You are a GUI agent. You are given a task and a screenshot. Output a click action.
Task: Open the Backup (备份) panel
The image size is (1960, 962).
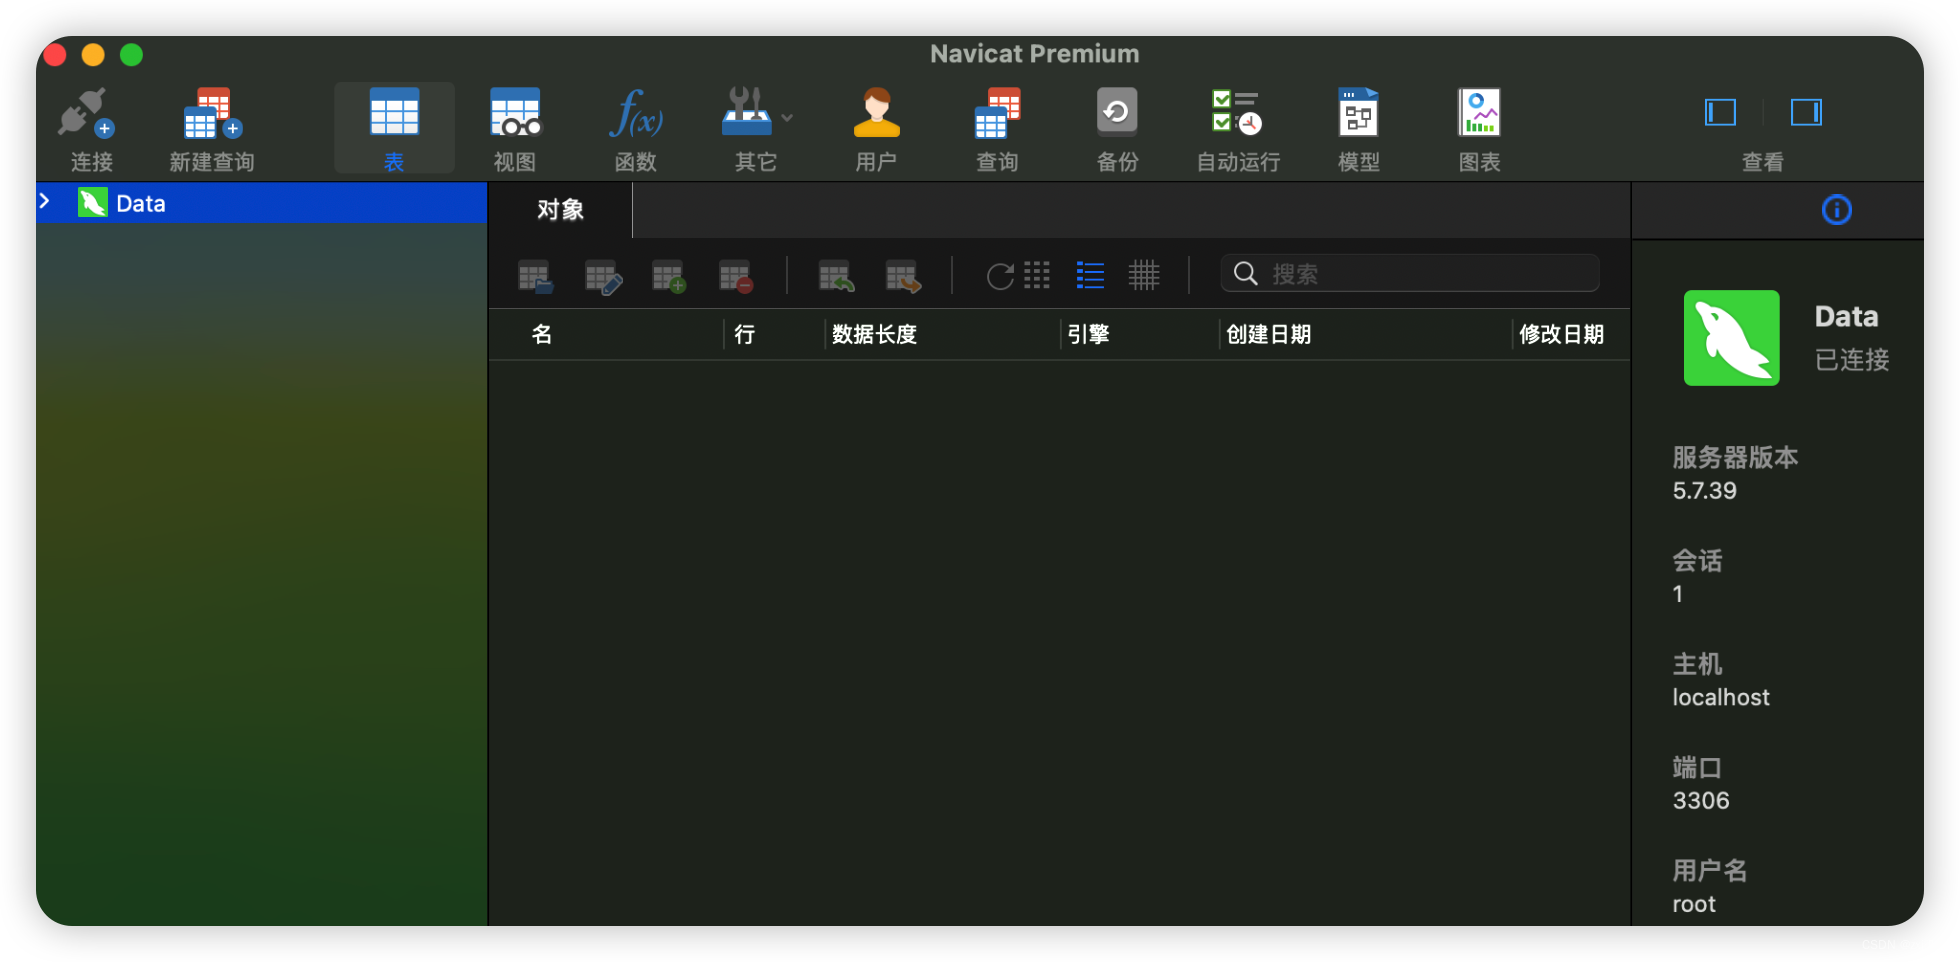tap(1117, 125)
